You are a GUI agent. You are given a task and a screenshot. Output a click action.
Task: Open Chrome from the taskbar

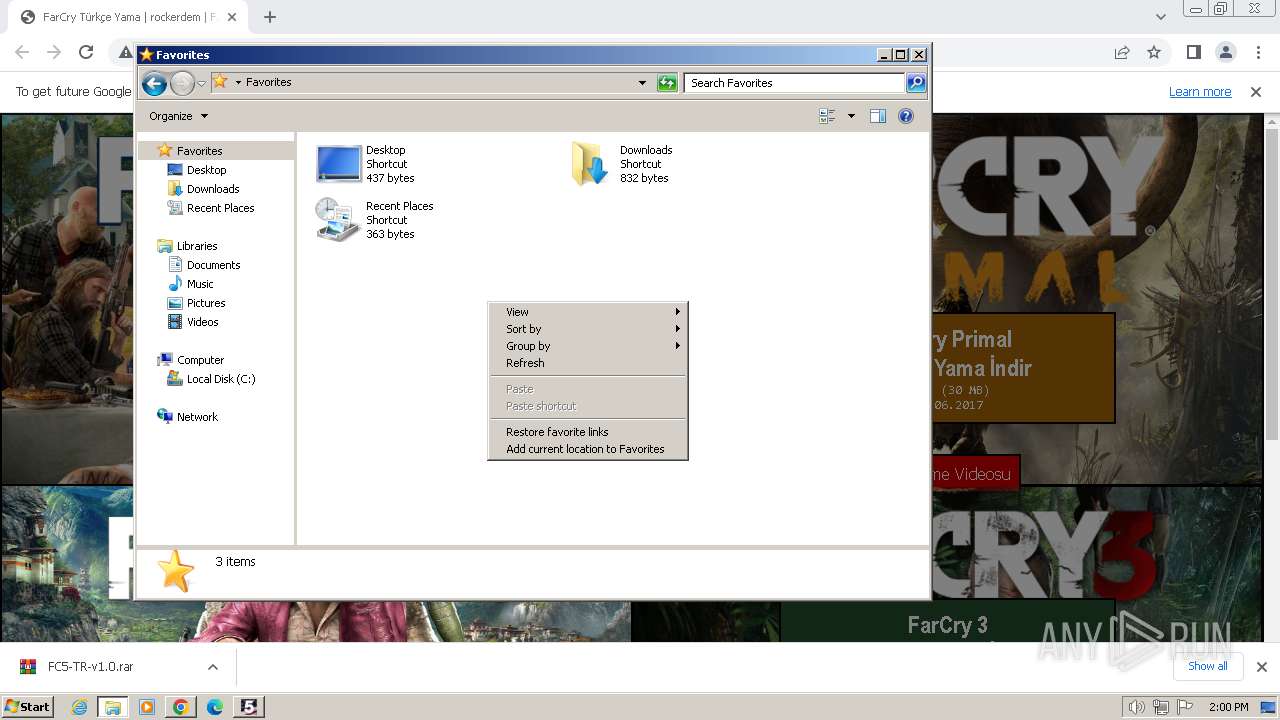coord(181,707)
